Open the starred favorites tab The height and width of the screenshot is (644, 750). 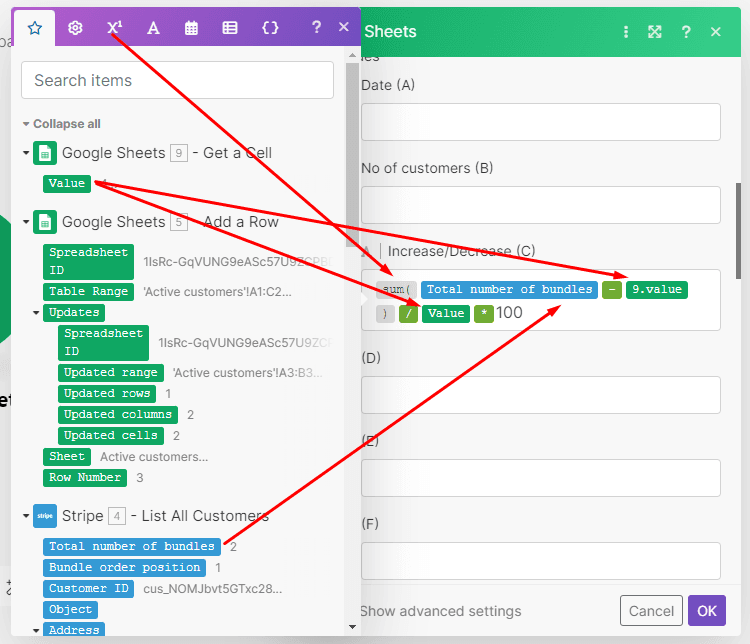34,28
